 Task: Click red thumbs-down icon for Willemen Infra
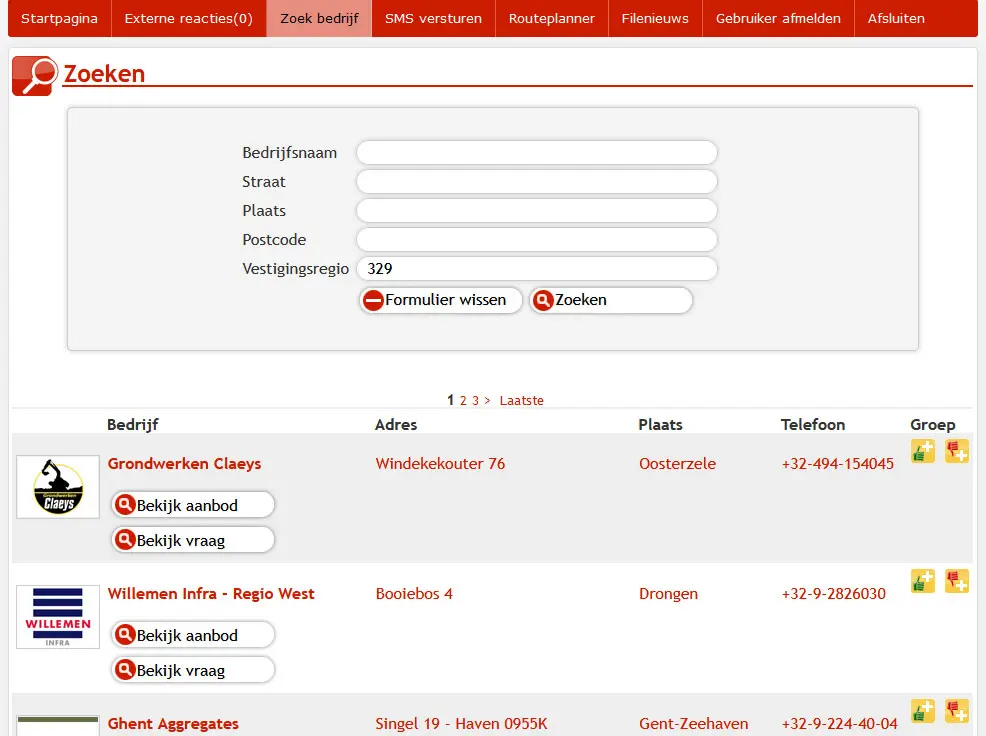pyautogui.click(x=957, y=582)
